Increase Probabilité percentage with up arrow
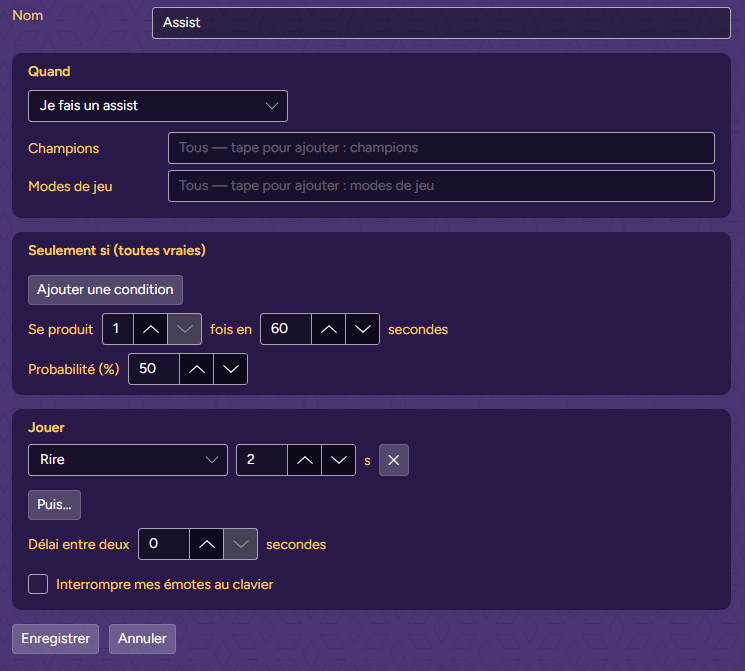This screenshot has width=745, height=671. (x=196, y=369)
